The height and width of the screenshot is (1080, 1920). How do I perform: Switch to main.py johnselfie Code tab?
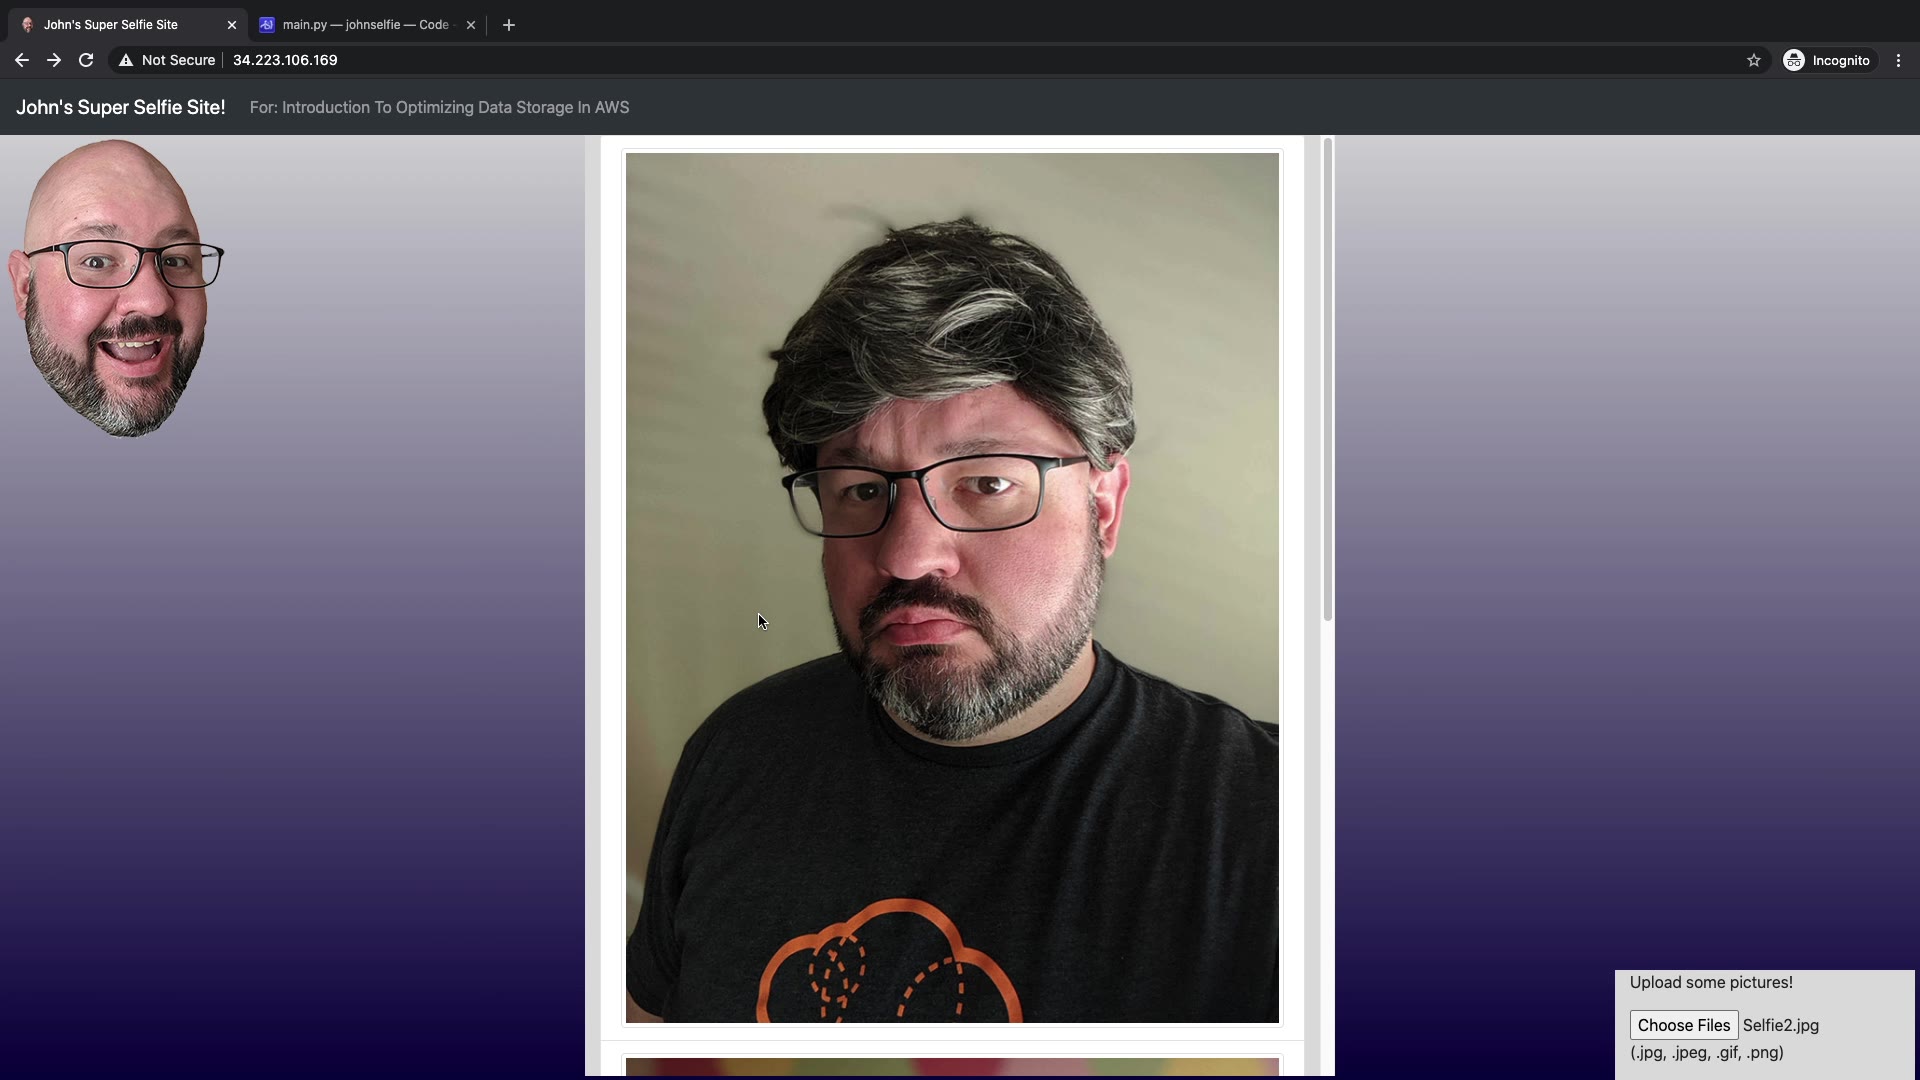[x=365, y=25]
